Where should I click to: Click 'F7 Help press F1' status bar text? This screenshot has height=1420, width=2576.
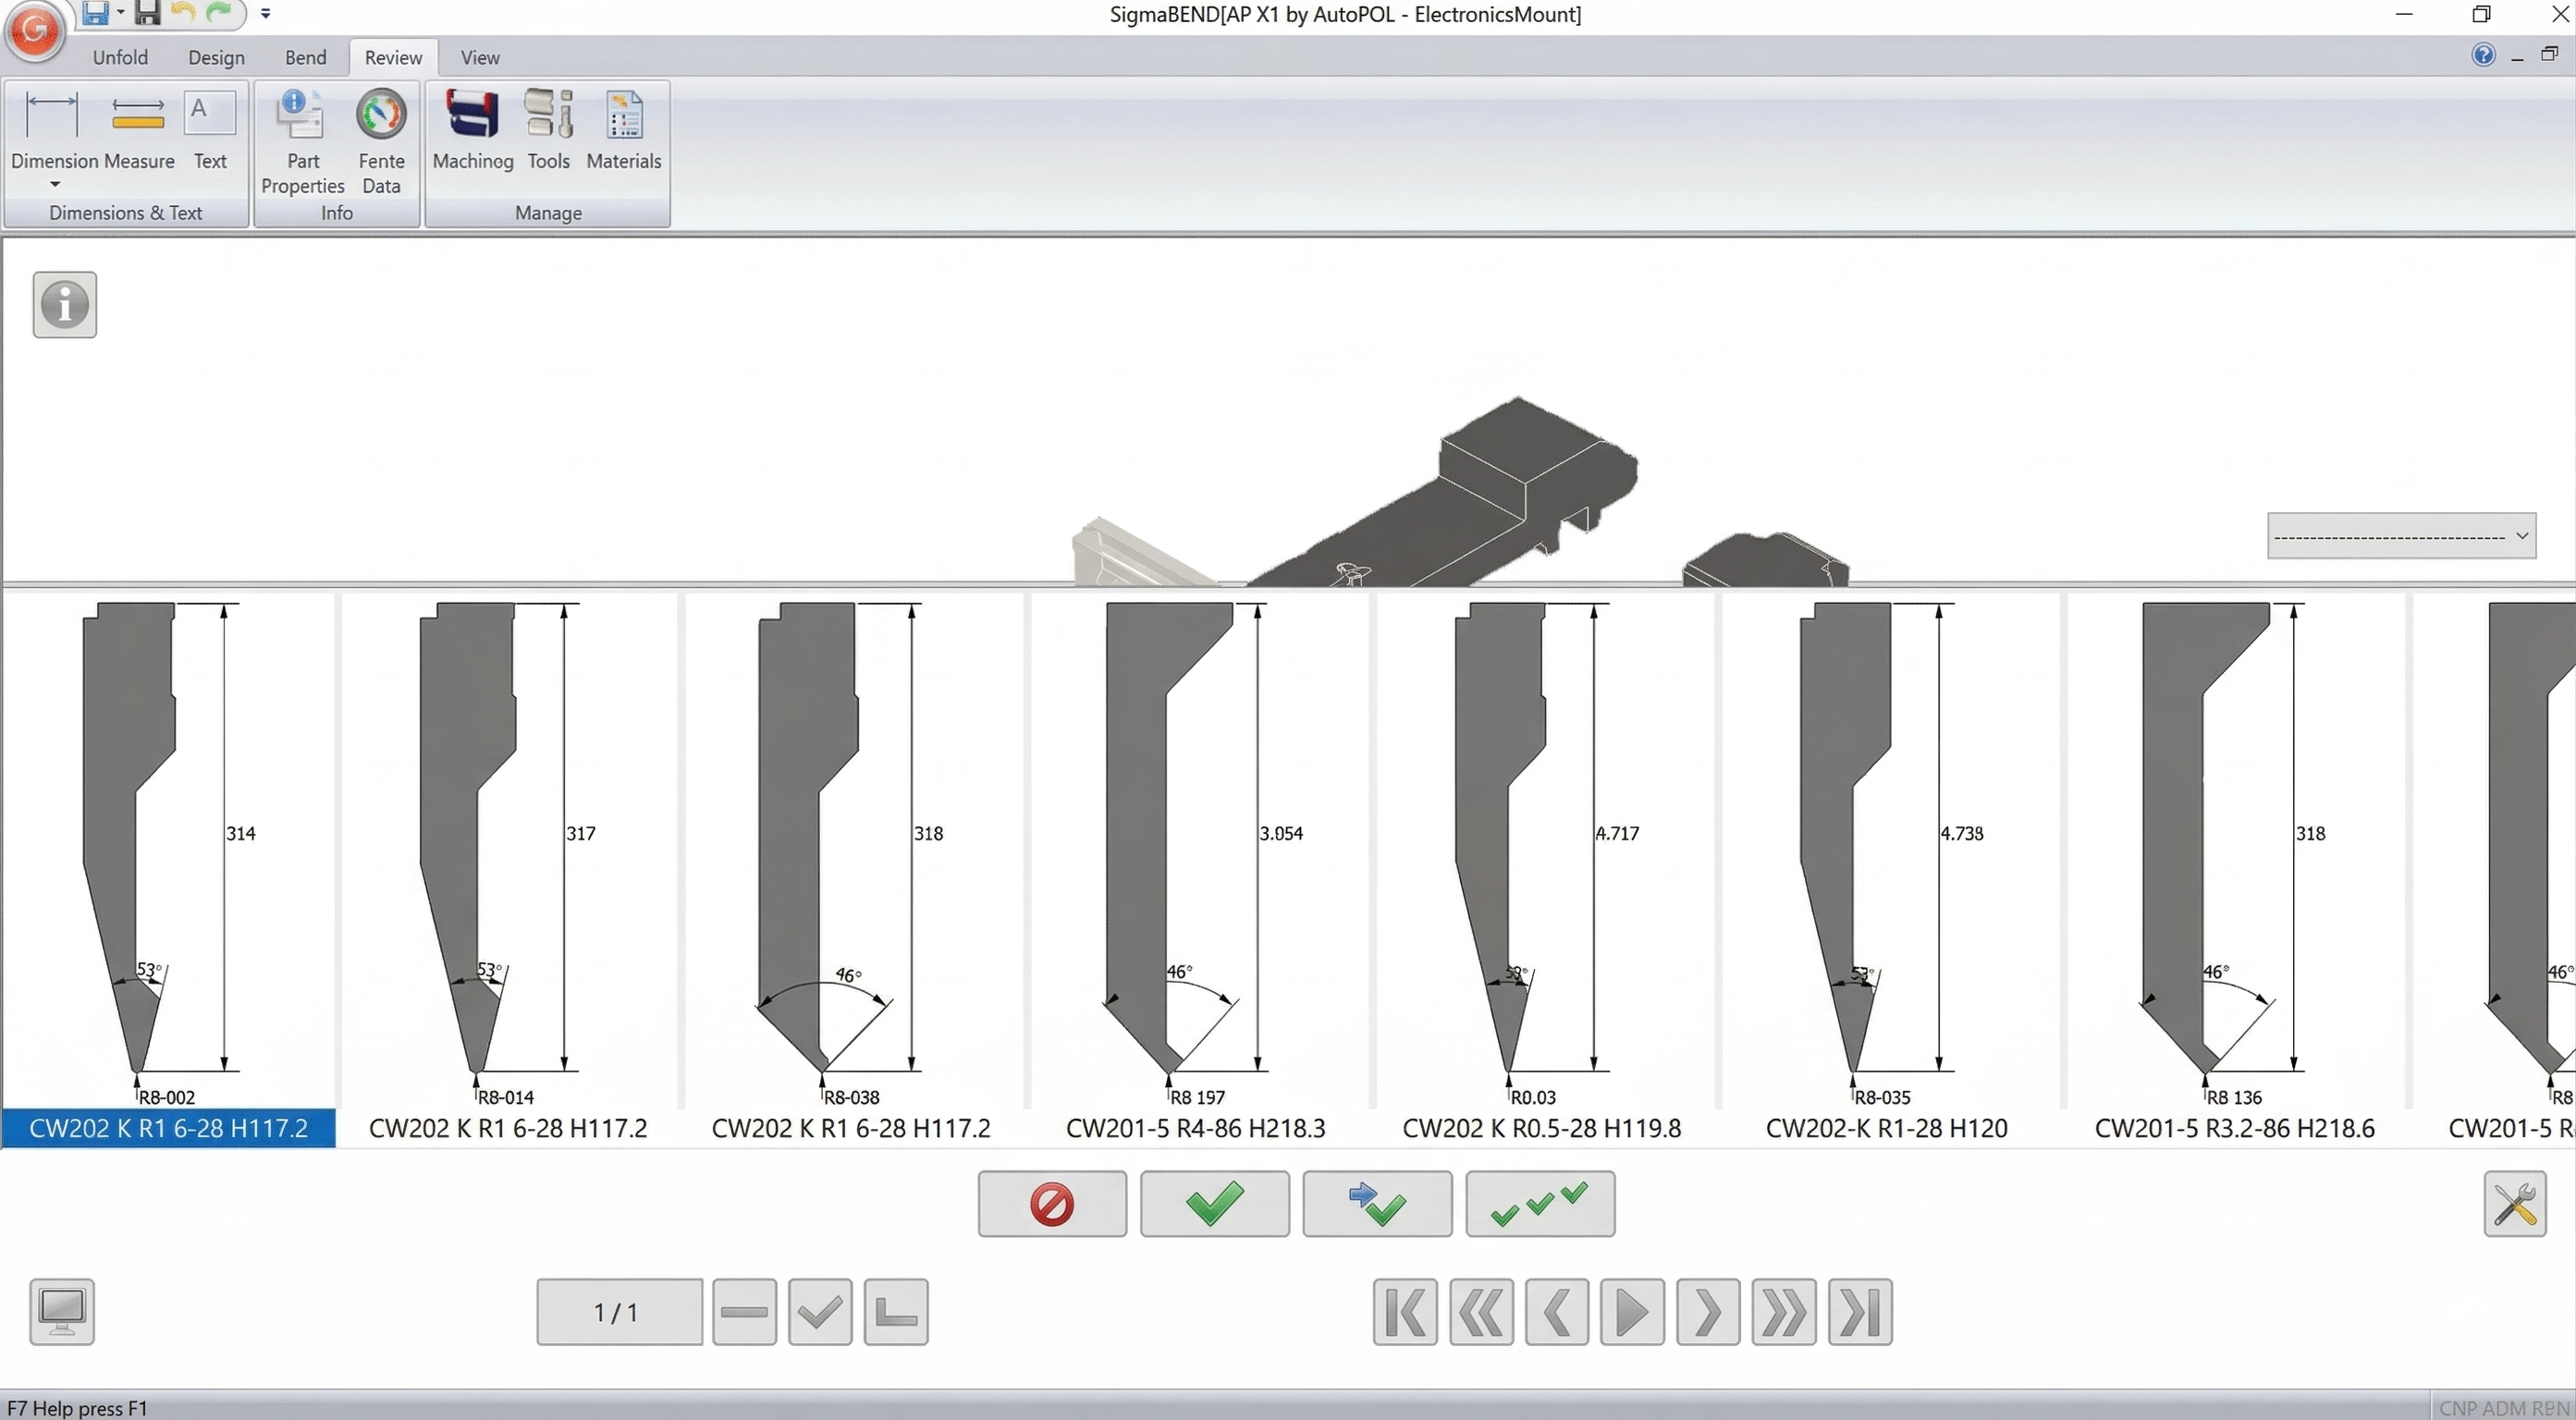(77, 1408)
